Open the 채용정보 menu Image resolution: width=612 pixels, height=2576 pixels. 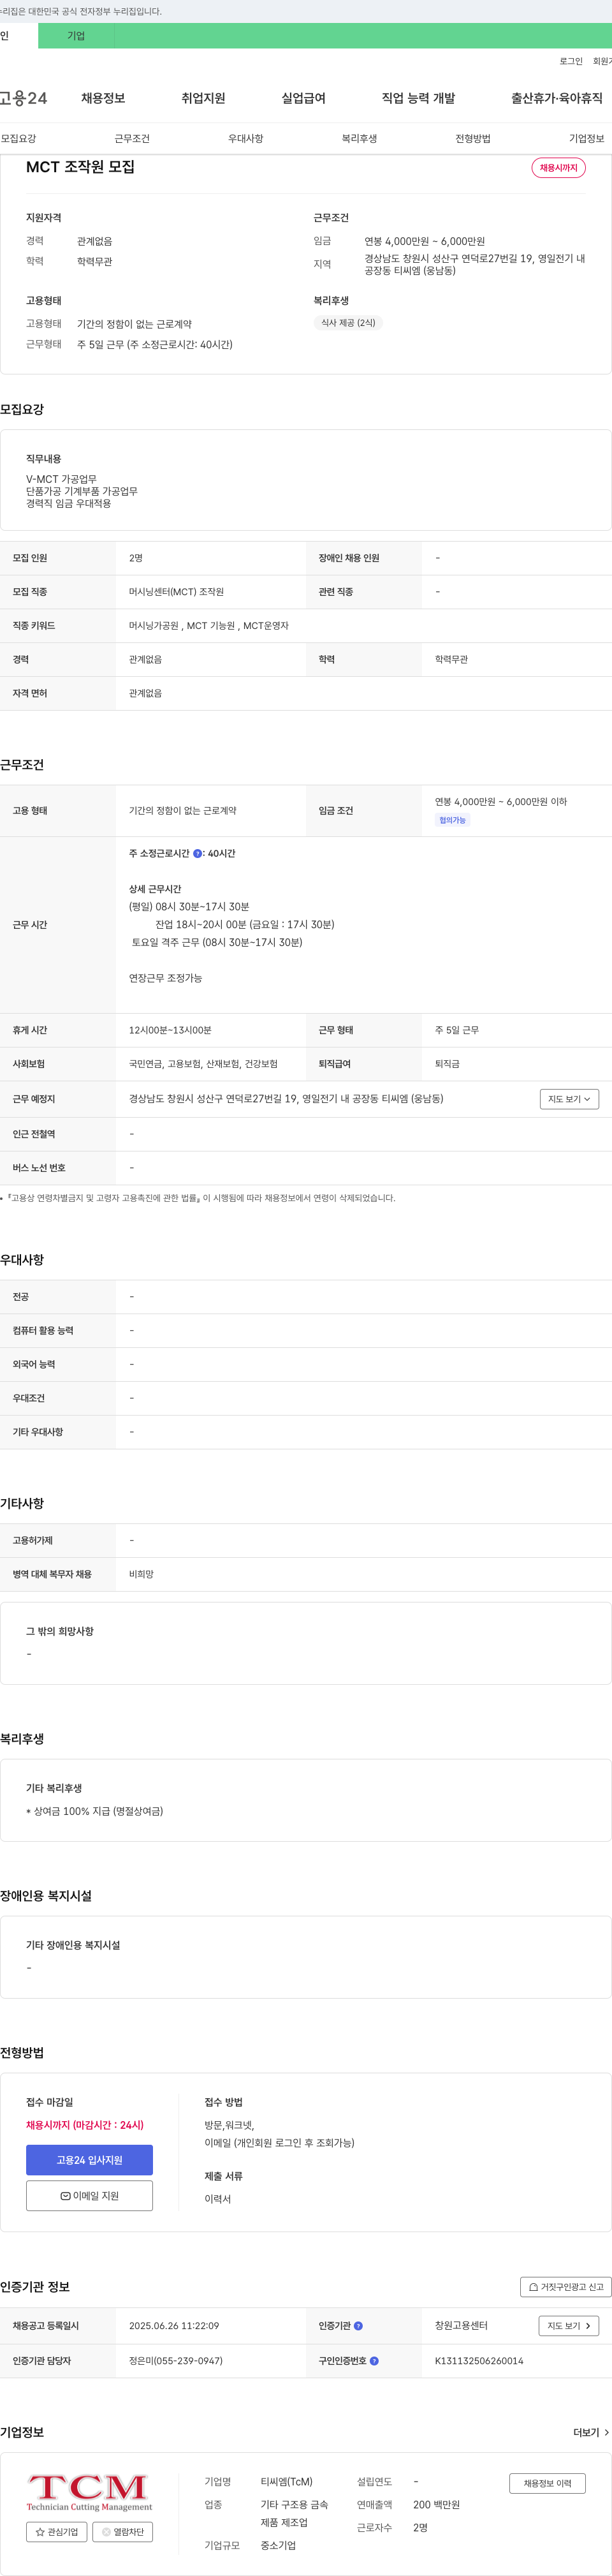(x=103, y=98)
